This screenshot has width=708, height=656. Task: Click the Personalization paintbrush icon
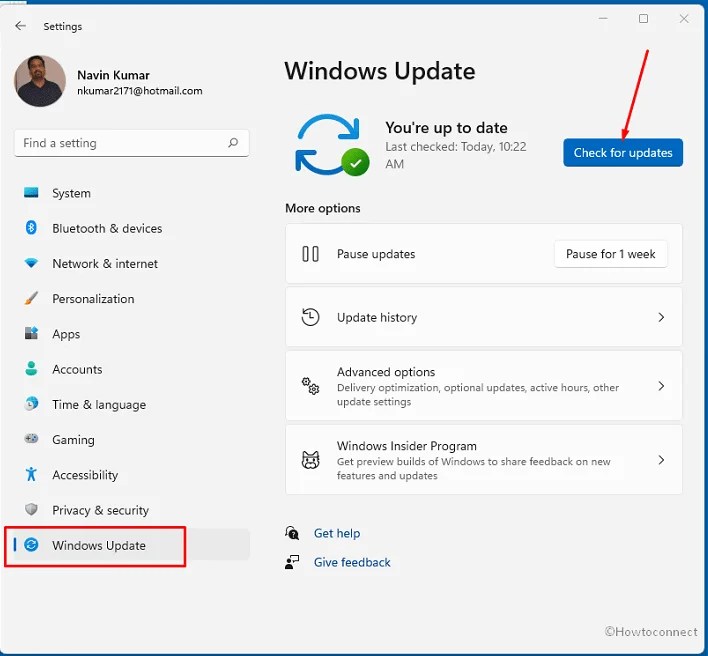tap(31, 298)
